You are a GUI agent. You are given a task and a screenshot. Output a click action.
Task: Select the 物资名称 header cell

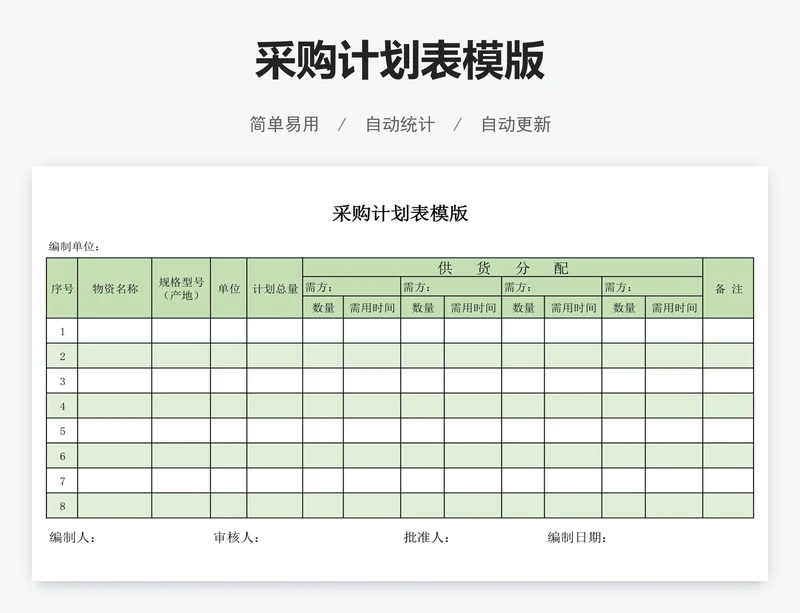115,288
